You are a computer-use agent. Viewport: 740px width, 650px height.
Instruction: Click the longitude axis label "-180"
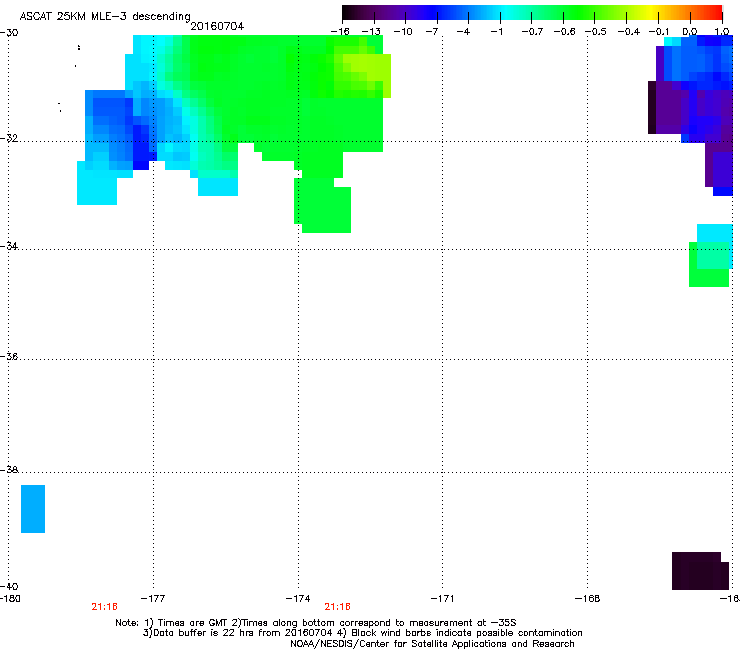[10, 599]
